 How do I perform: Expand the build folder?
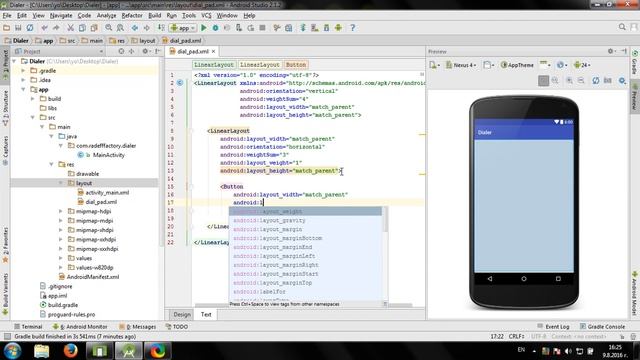33,99
